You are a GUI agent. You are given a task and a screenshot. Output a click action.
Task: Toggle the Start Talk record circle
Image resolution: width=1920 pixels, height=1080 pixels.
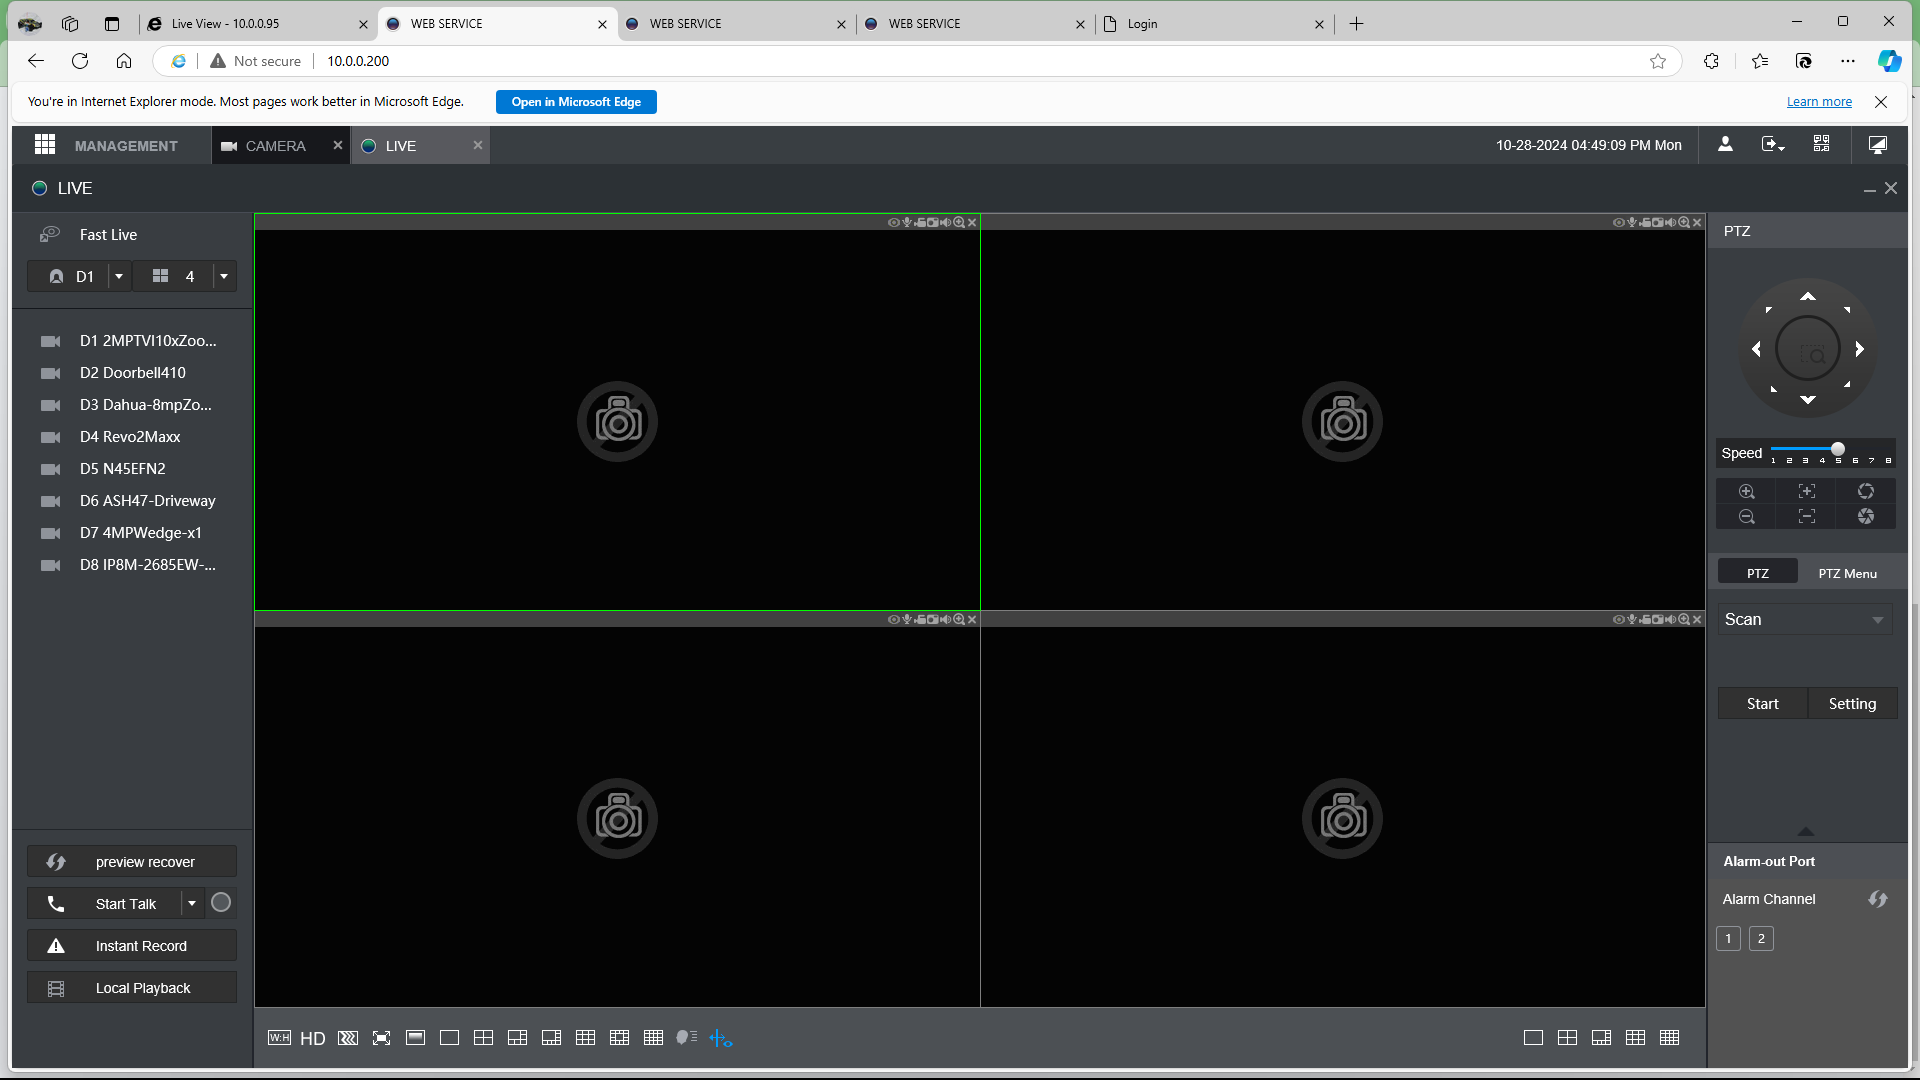[221, 903]
